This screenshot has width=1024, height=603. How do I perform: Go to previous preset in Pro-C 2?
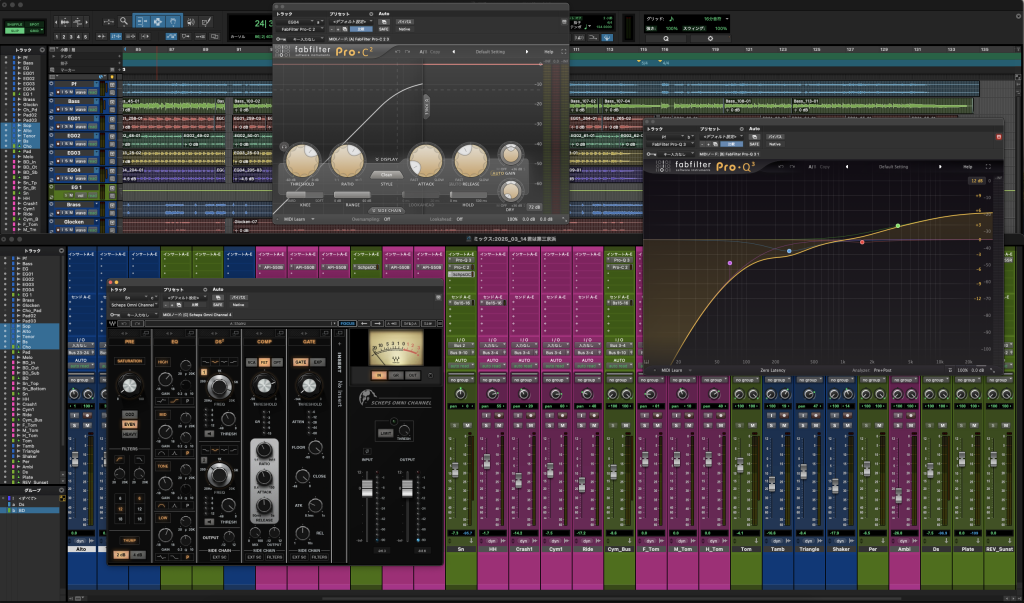pyautogui.click(x=453, y=52)
